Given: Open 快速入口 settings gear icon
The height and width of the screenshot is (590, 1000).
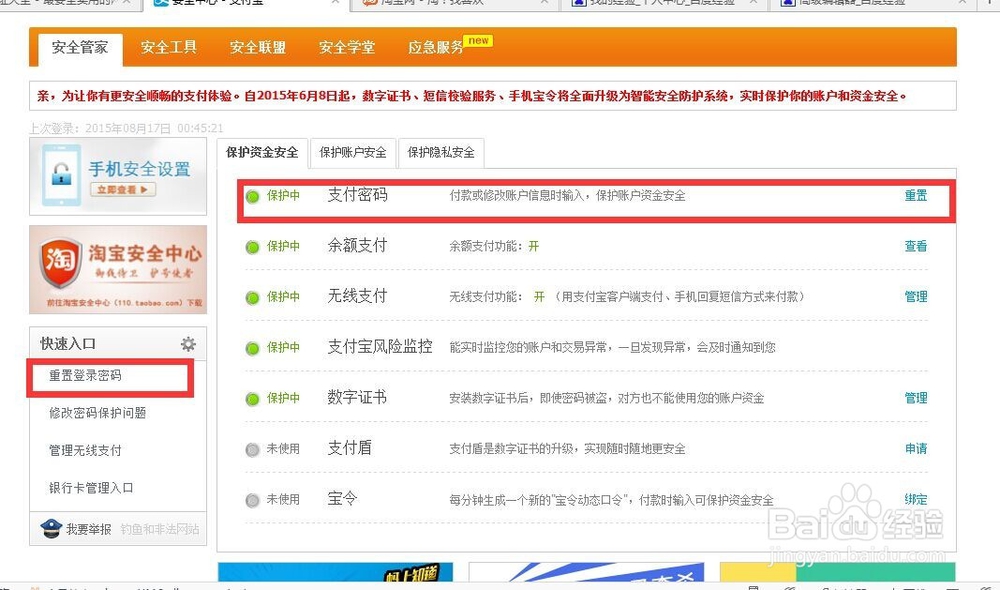Looking at the screenshot, I should (x=188, y=344).
